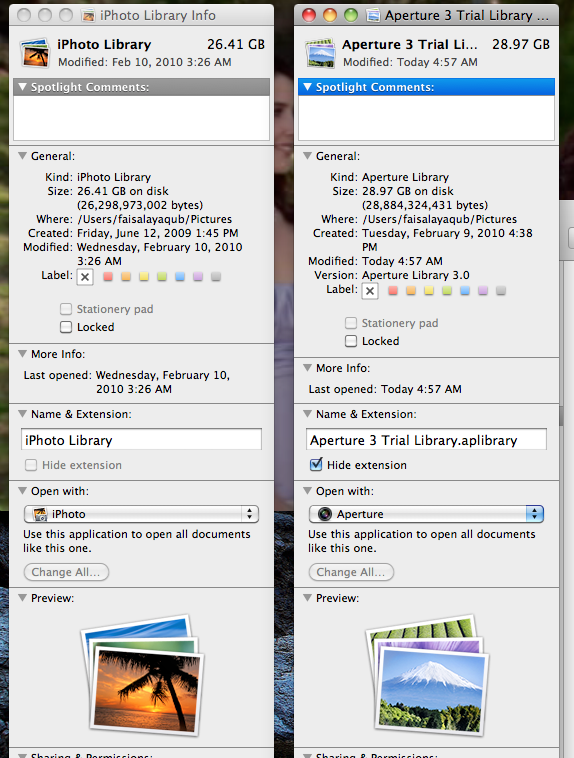
Task: Set the gray label in the iPhoto window
Action: [x=216, y=277]
